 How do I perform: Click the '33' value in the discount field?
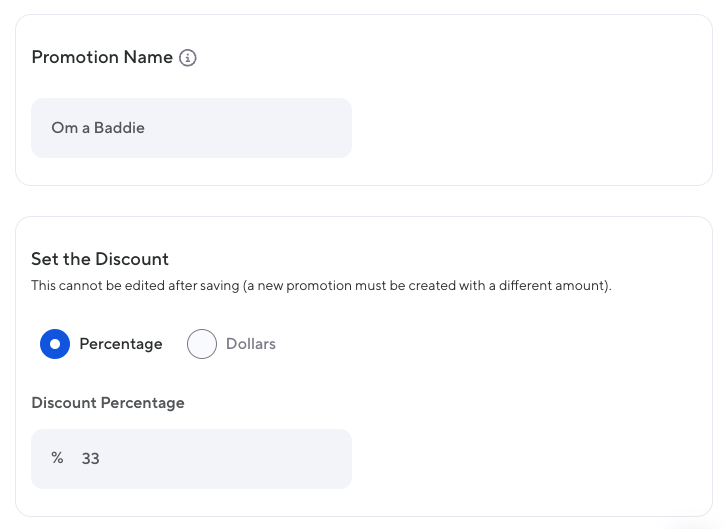point(91,459)
